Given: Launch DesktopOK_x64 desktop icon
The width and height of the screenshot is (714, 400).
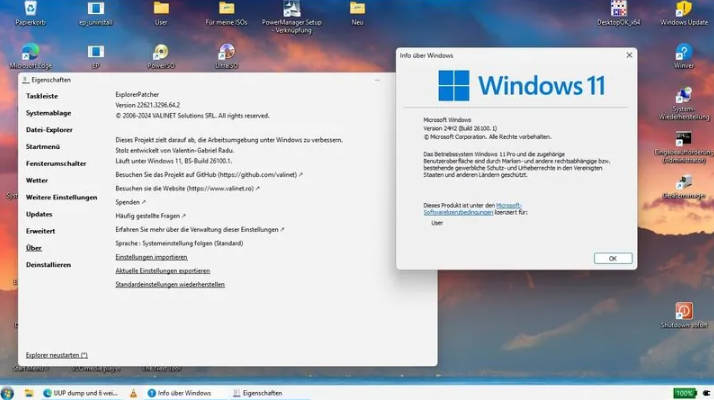Looking at the screenshot, I should [x=618, y=13].
